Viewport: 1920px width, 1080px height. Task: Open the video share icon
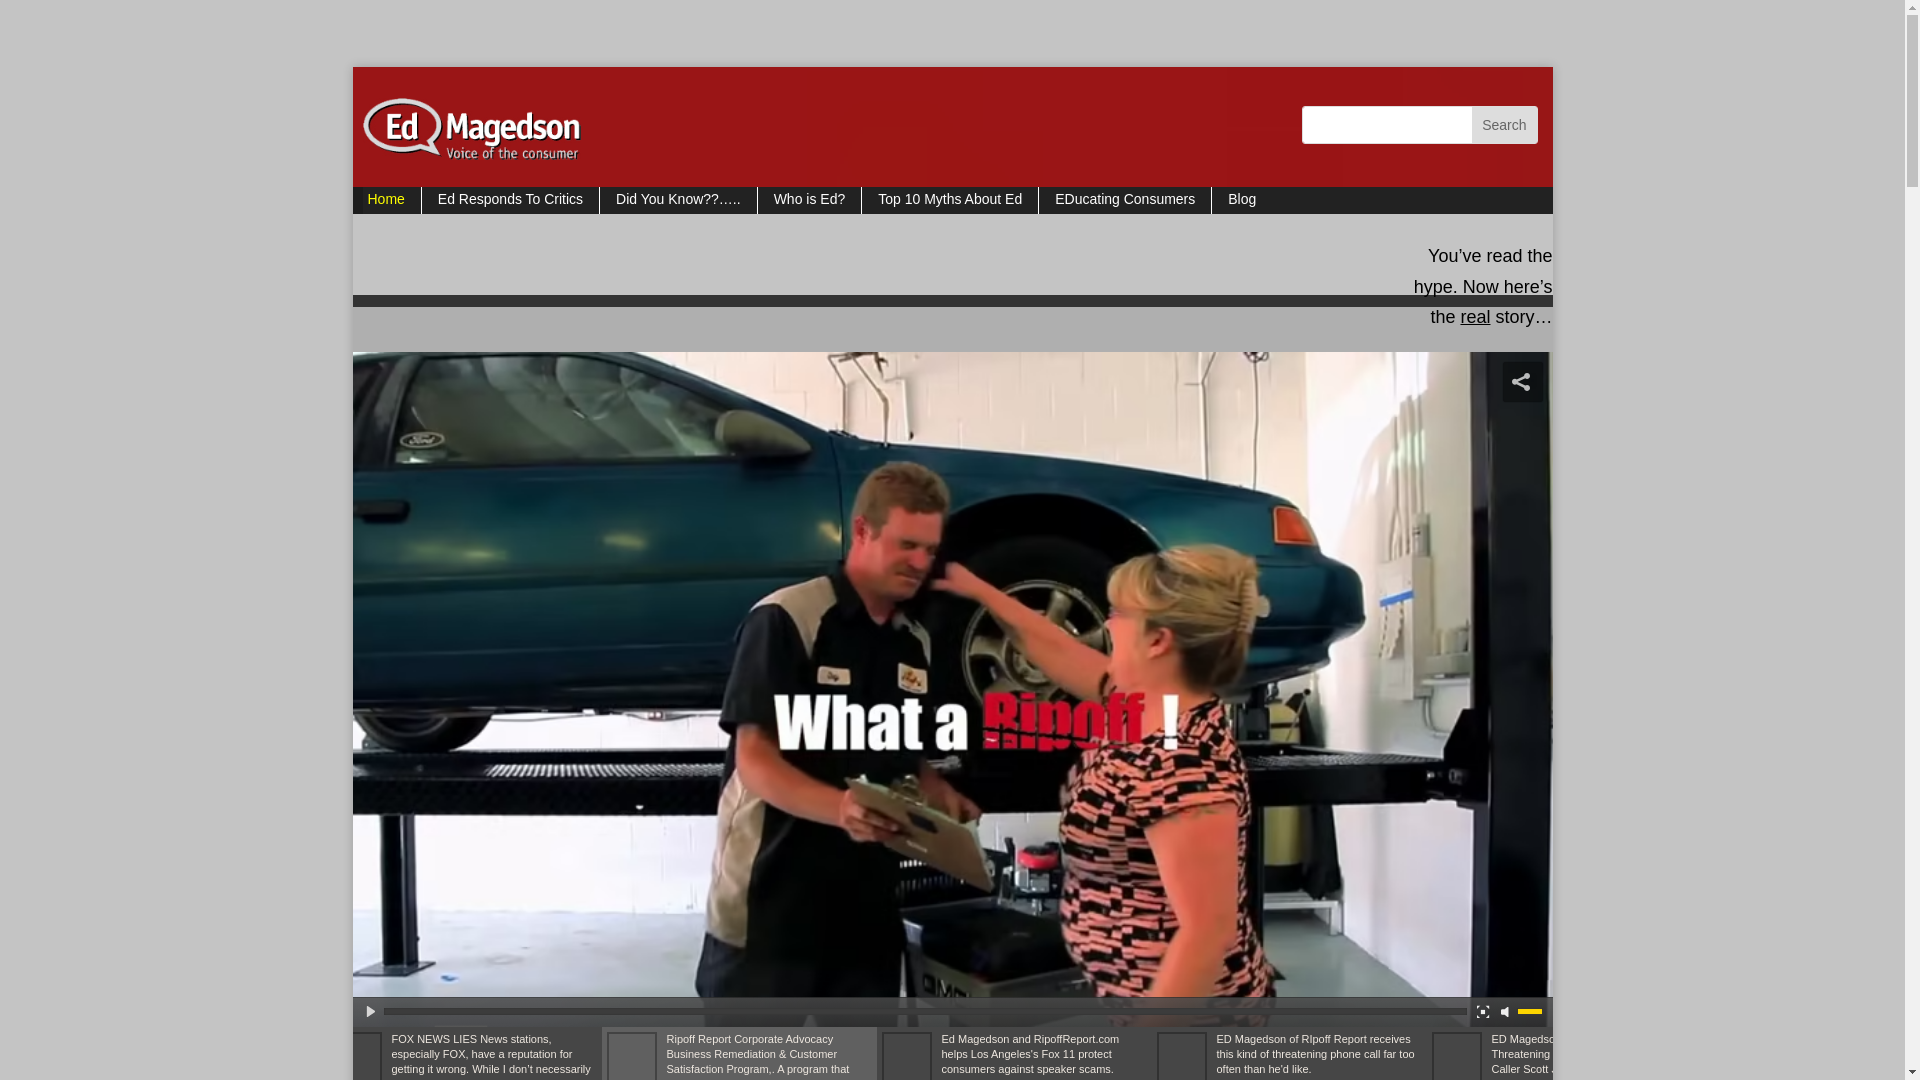(x=1521, y=382)
